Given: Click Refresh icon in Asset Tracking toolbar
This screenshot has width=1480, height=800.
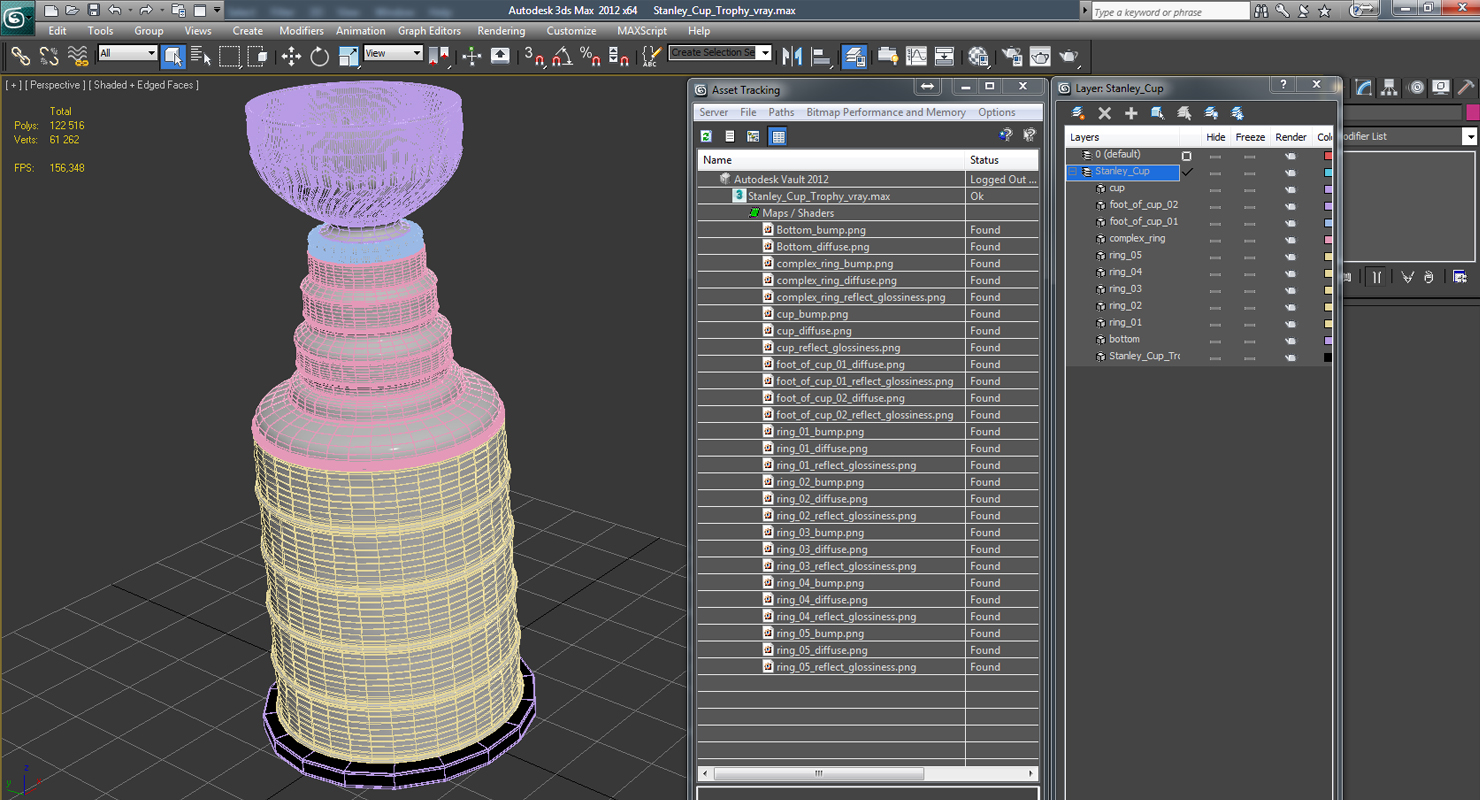Looking at the screenshot, I should pos(706,136).
